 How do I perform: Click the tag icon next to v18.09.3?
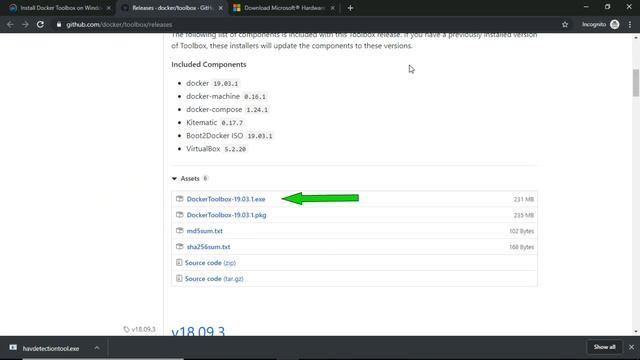pyautogui.click(x=127, y=329)
